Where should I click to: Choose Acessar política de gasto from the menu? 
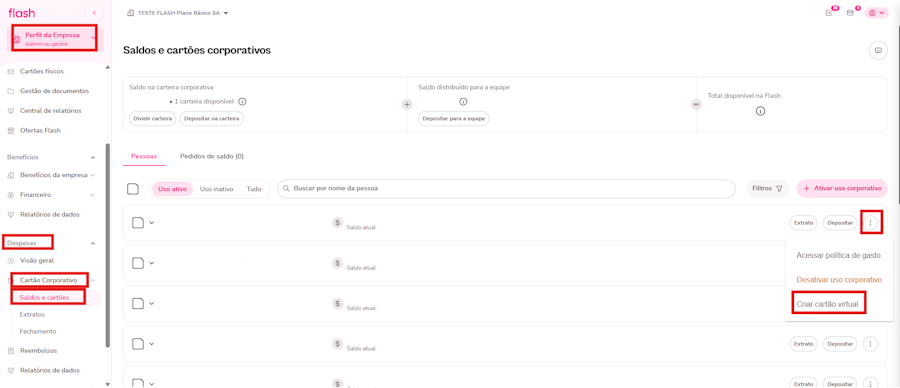(839, 255)
